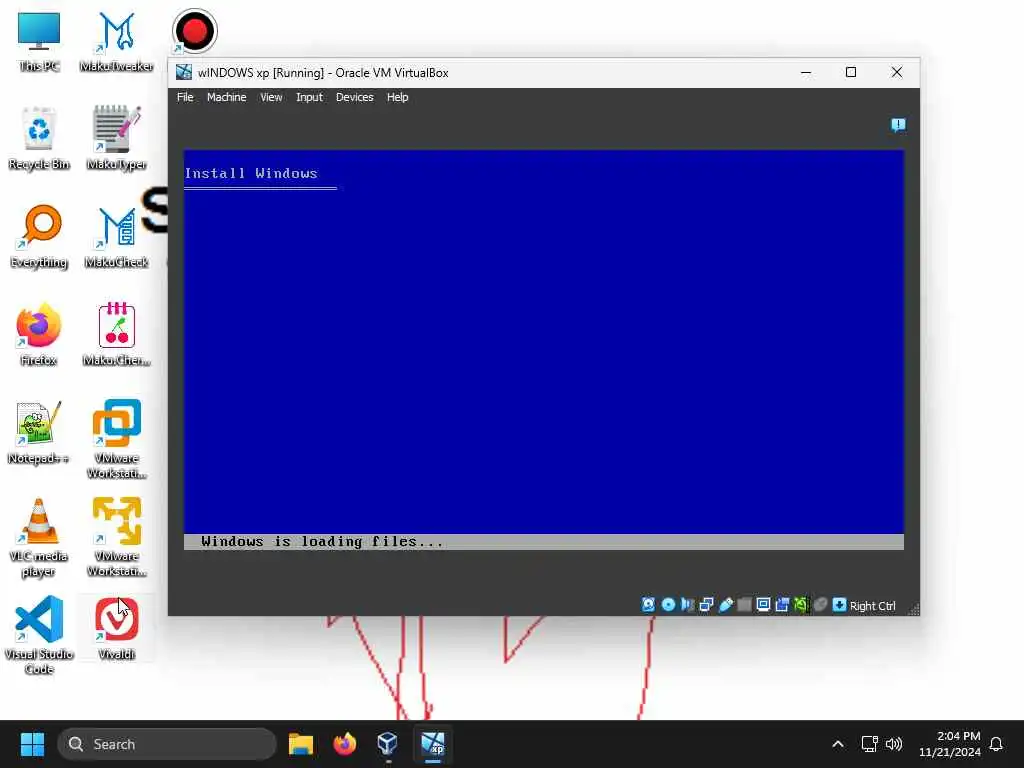Click the audio indicator in VirtualBox status bar
The height and width of the screenshot is (768, 1024).
[x=687, y=605]
